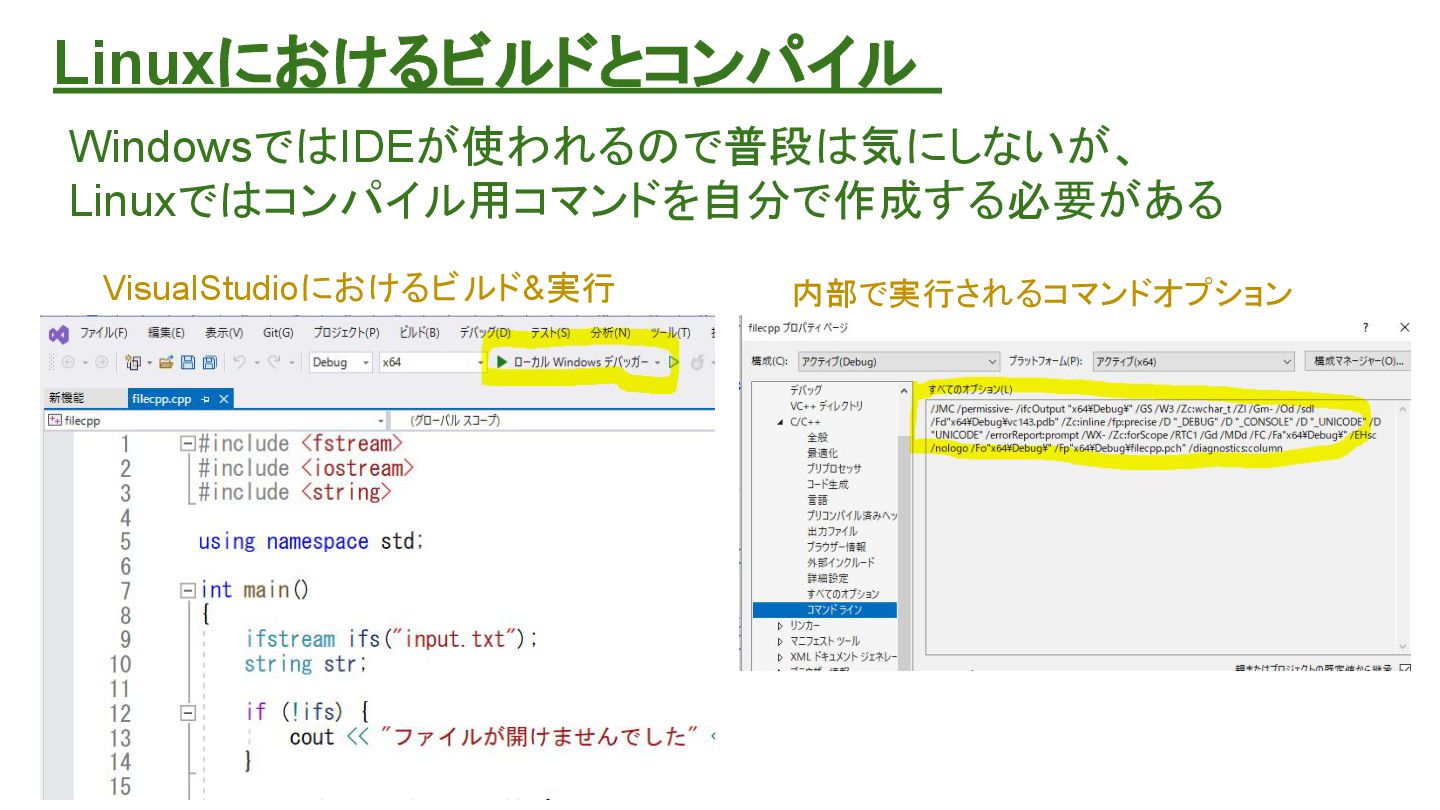Image resolution: width=1440 pixels, height=810 pixels.
Task: Close the filecpp プロパティ ページ dialog
Action: tap(1404, 327)
